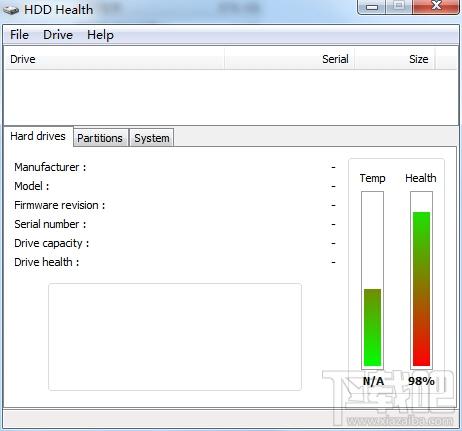Switch to the Partitions tab
The image size is (462, 431).
coord(100,138)
